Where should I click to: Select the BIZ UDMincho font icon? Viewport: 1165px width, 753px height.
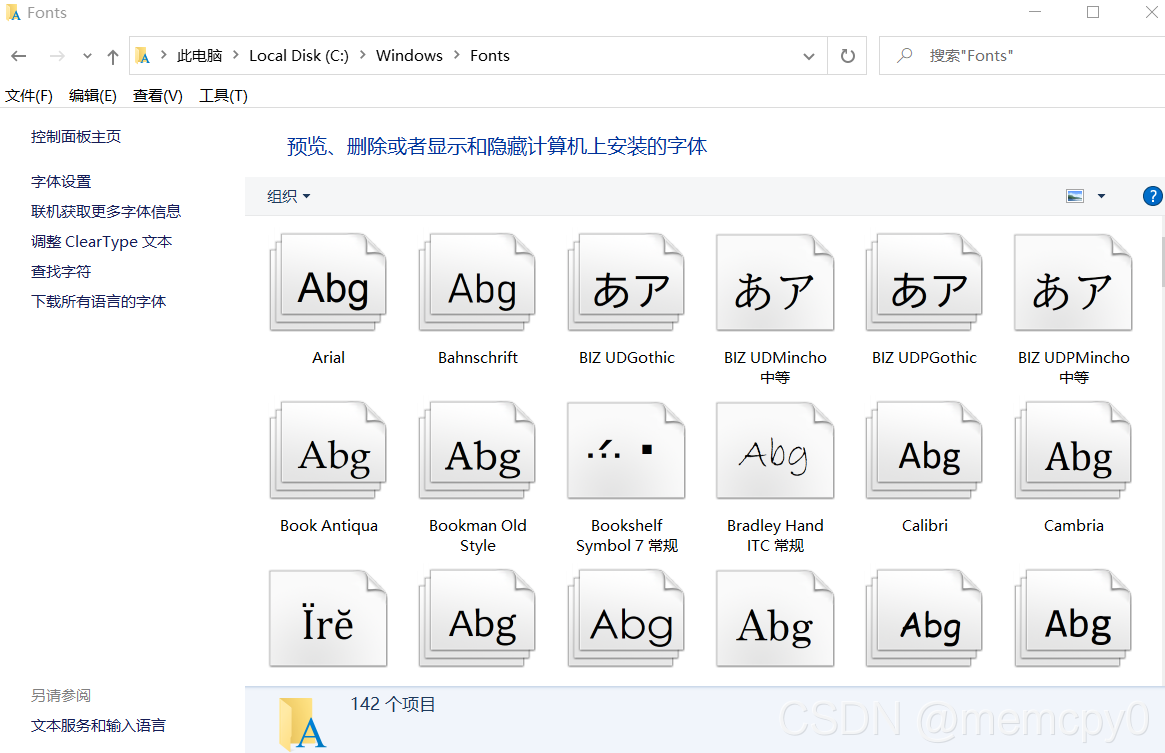[775, 282]
